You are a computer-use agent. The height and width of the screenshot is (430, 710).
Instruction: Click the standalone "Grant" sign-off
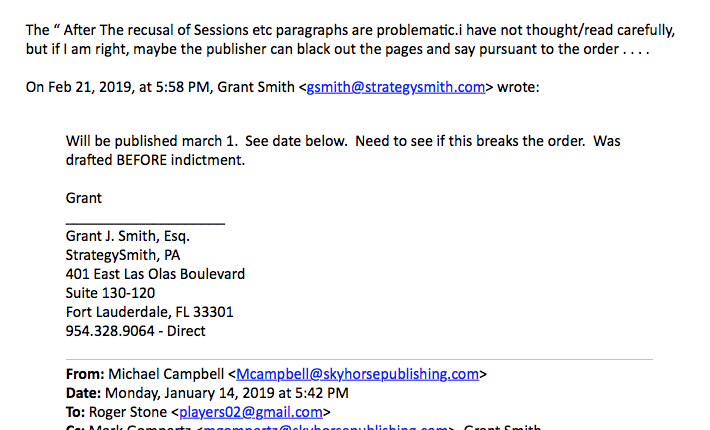(x=84, y=198)
